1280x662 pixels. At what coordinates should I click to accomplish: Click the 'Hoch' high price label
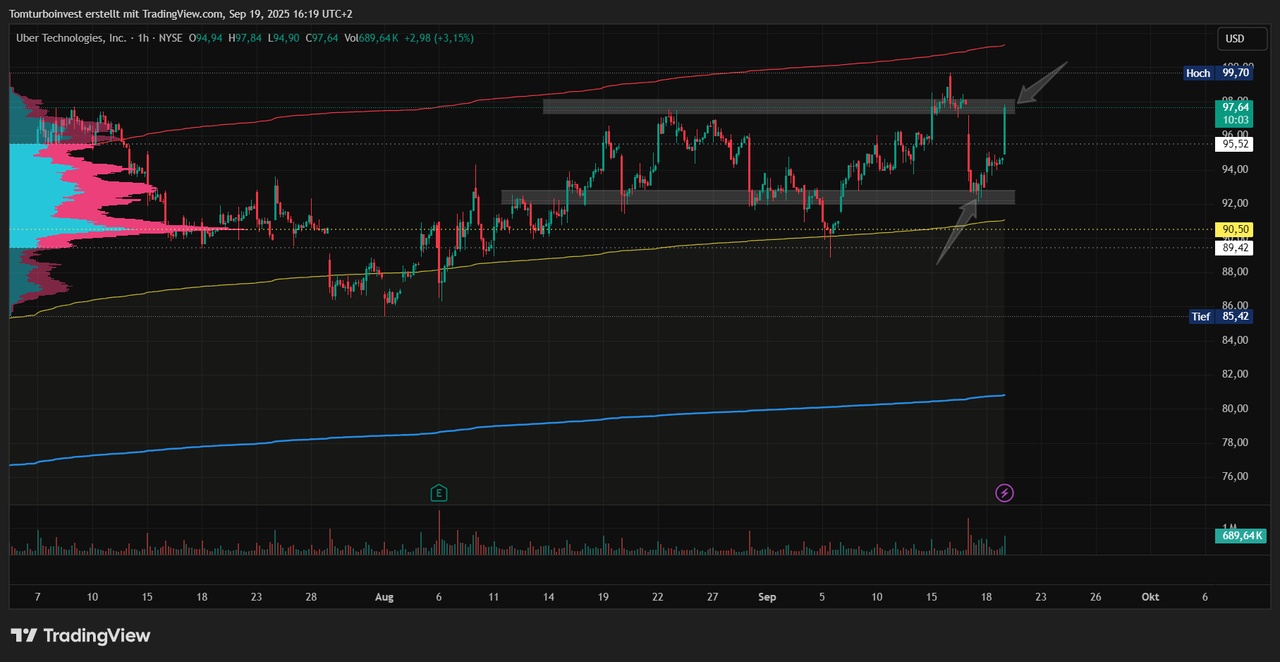1197,73
